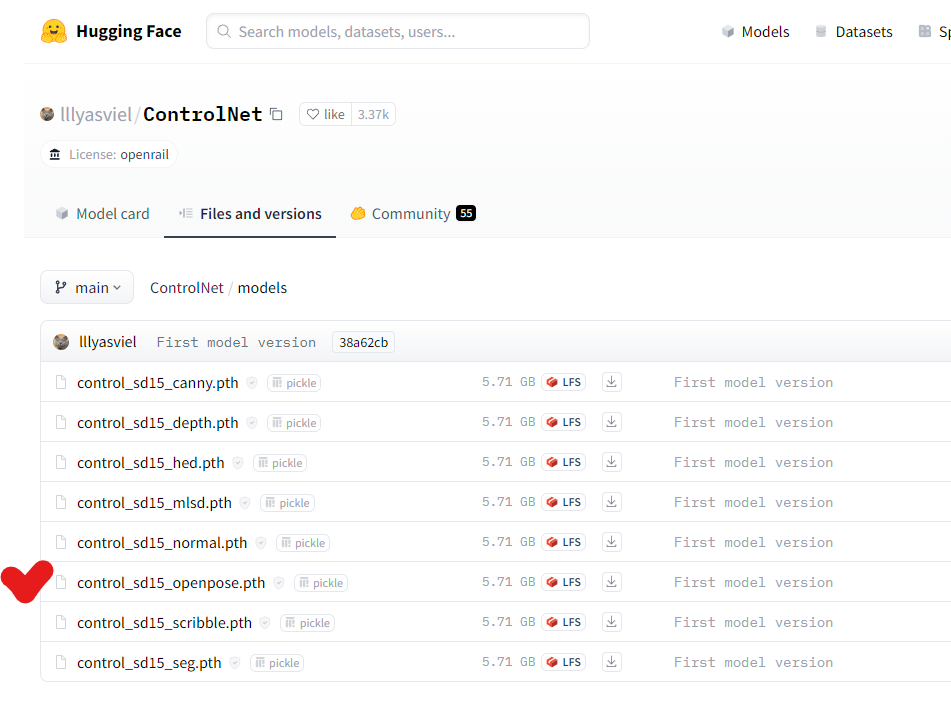
Task: Open the Community tab
Action: coord(413,214)
